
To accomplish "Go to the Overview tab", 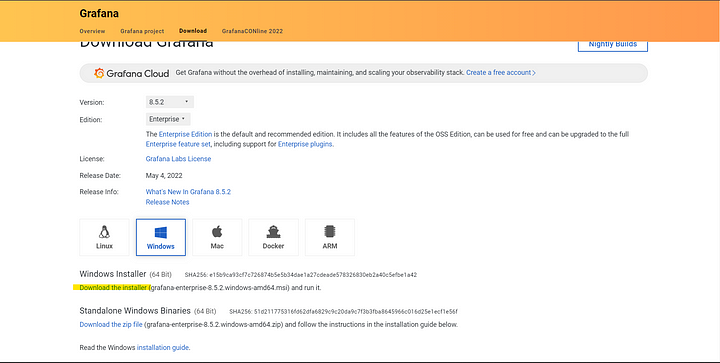I will [92, 31].
